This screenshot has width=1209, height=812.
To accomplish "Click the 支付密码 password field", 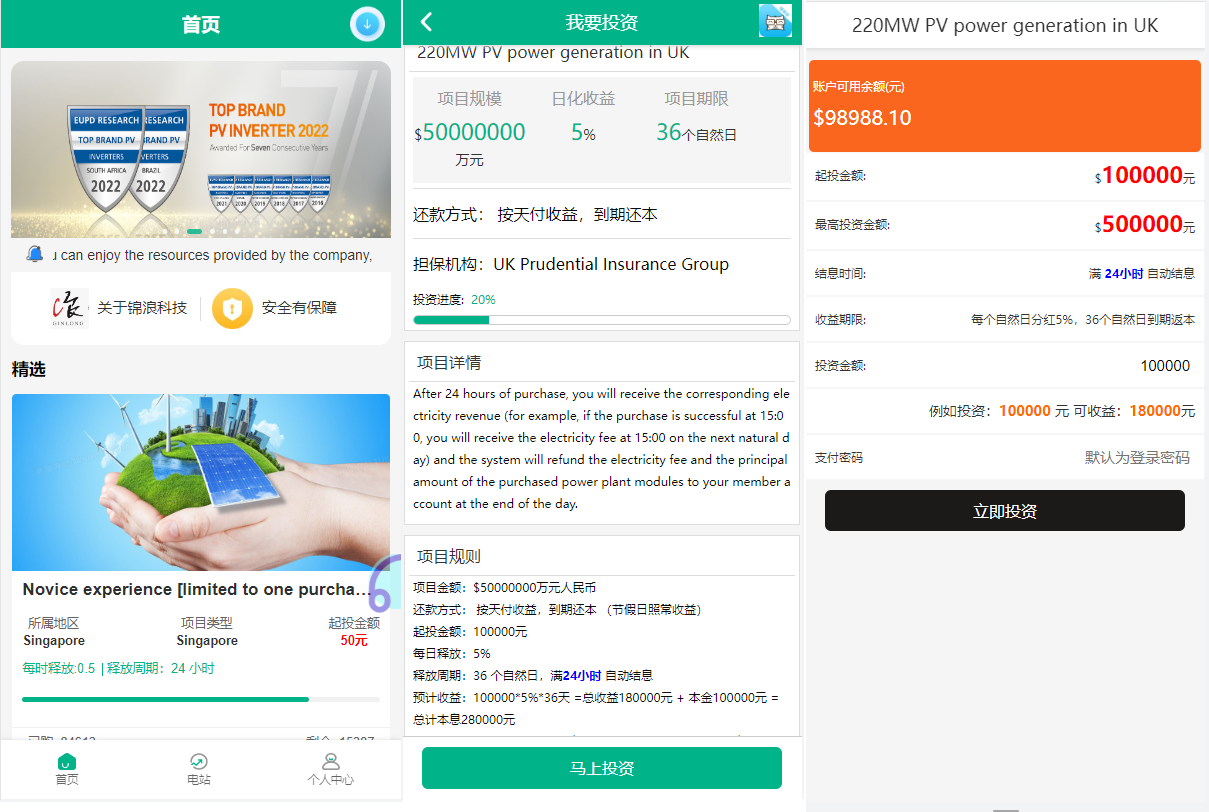I will click(x=1005, y=458).
